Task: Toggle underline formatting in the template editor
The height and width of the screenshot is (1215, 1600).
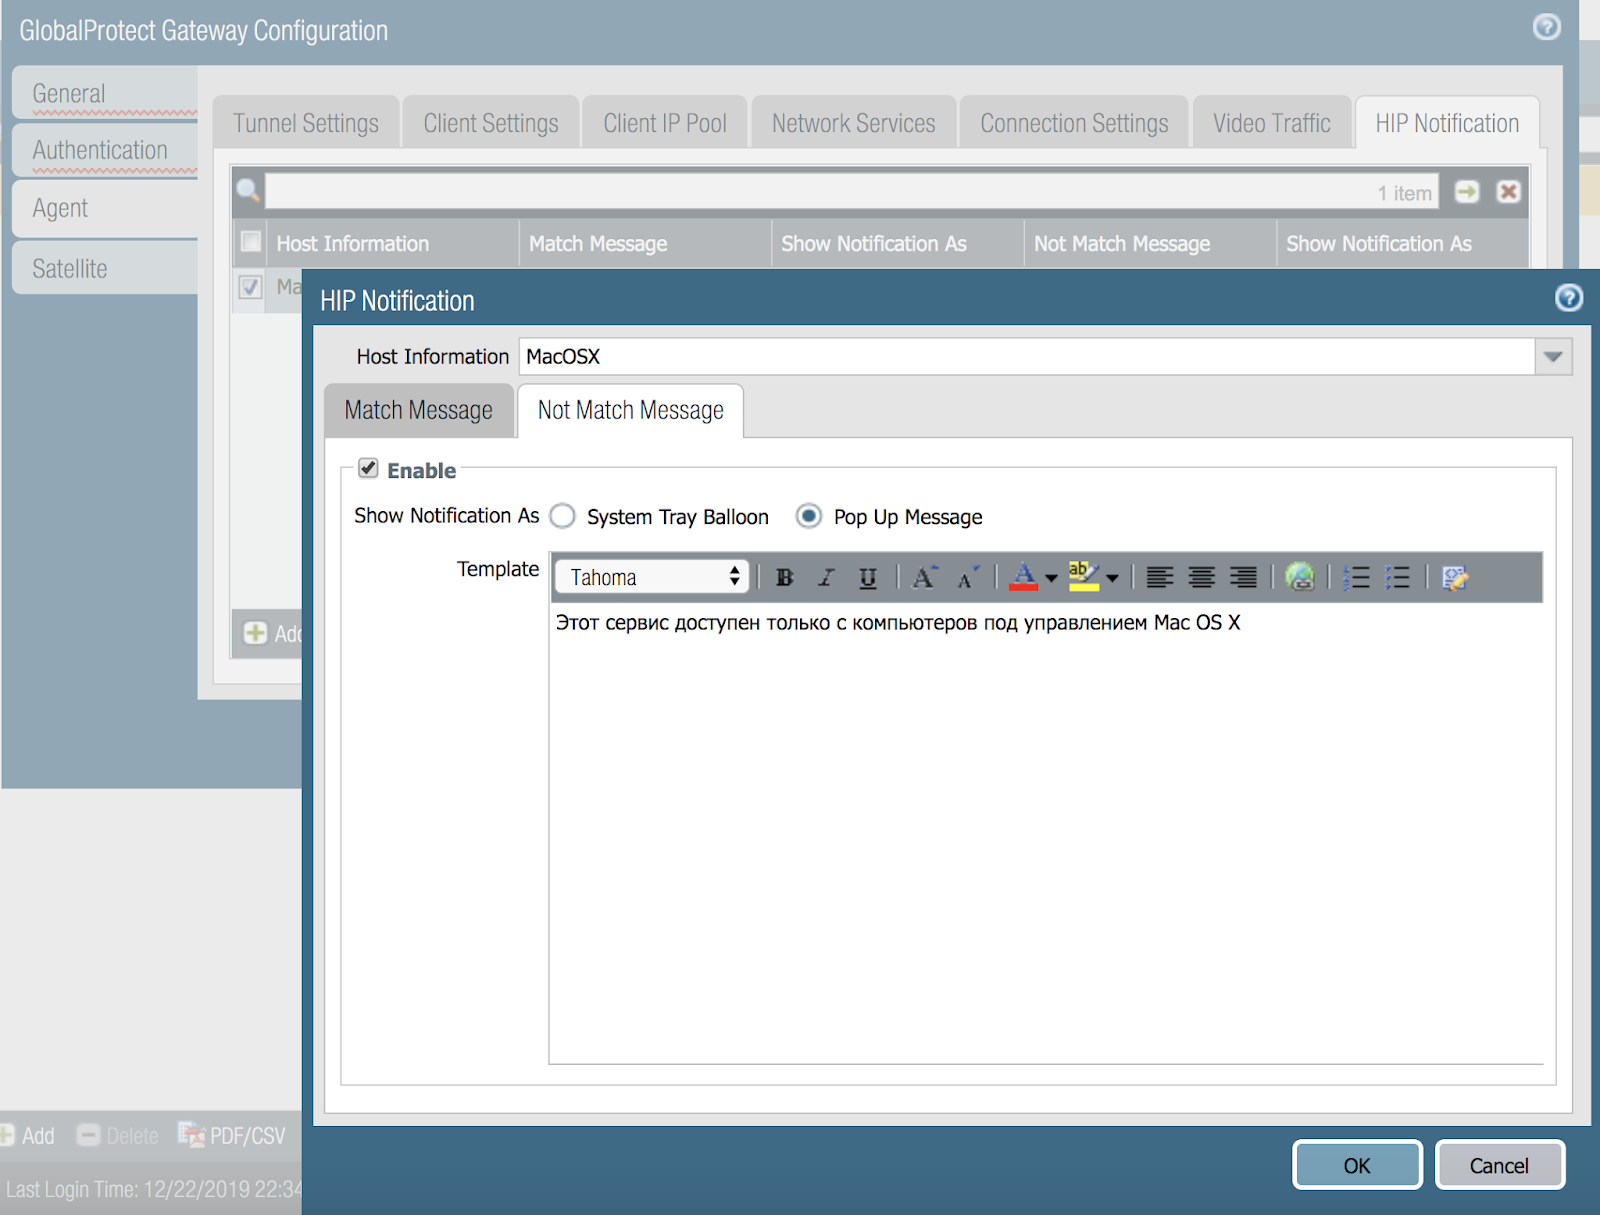Action: [x=868, y=577]
